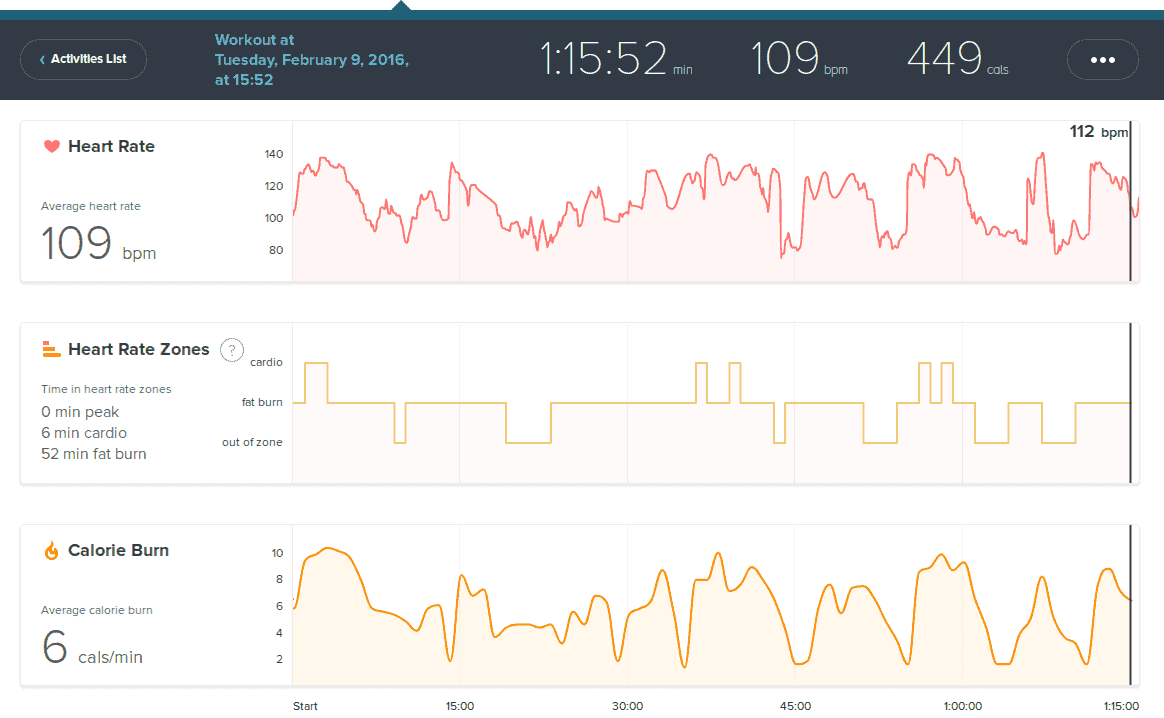This screenshot has width=1164, height=718.
Task: Open the three-dots more options menu
Action: coord(1102,60)
